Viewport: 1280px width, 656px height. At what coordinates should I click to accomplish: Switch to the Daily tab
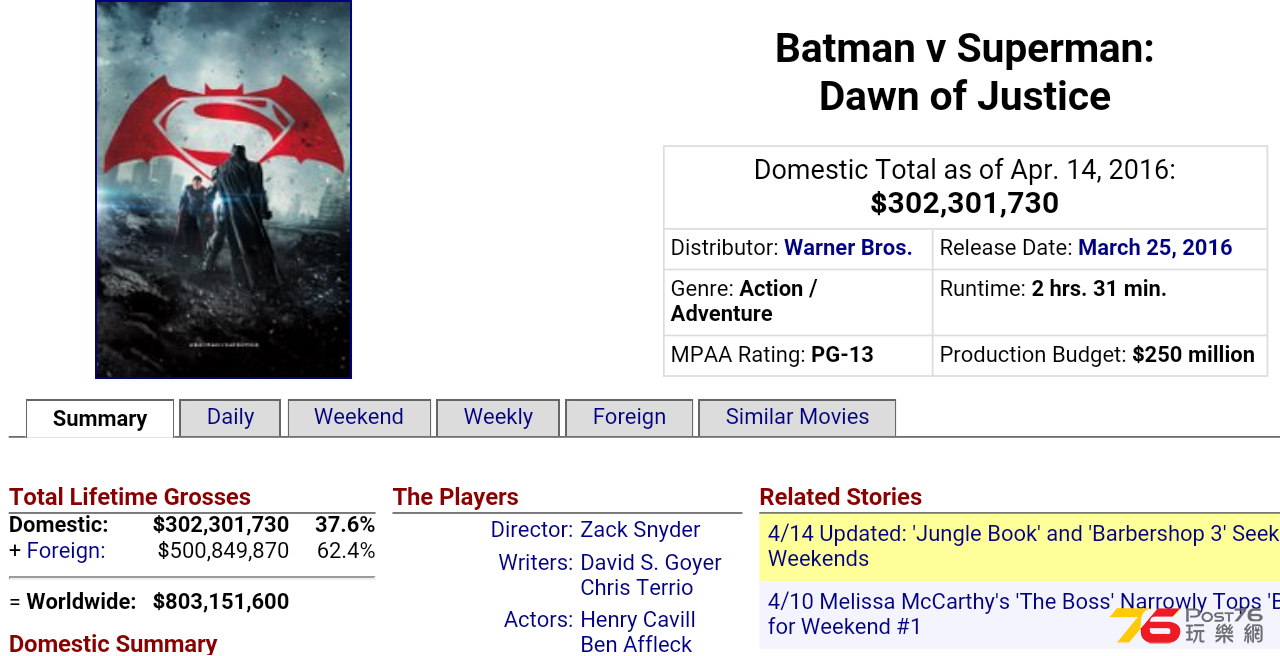click(230, 417)
